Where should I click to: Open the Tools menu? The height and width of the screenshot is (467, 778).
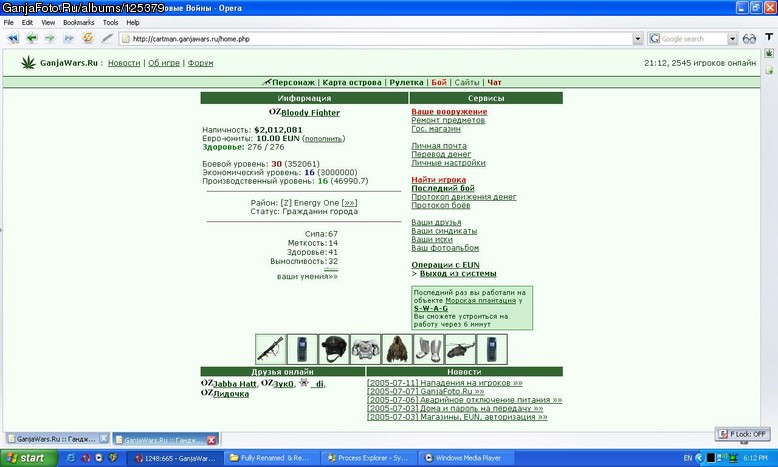(110, 22)
